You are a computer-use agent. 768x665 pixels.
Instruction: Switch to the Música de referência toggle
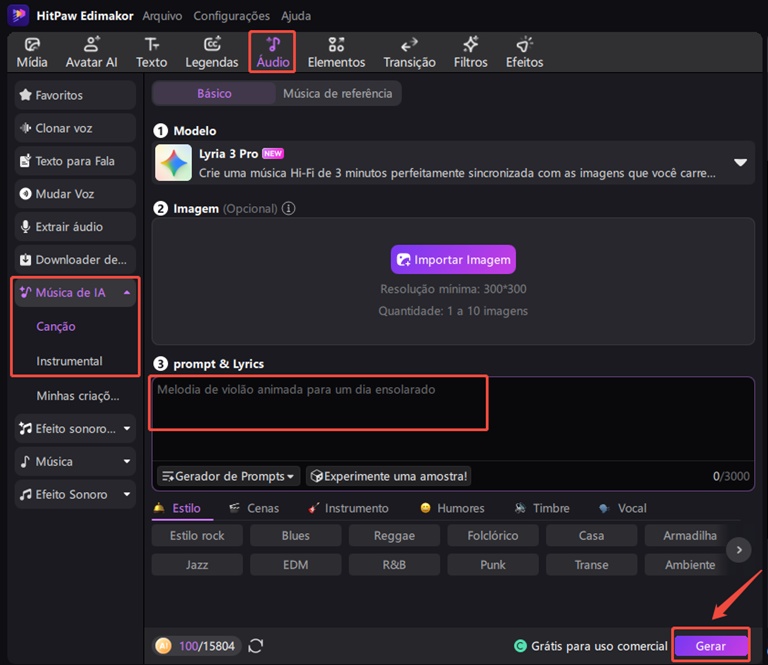[337, 94]
